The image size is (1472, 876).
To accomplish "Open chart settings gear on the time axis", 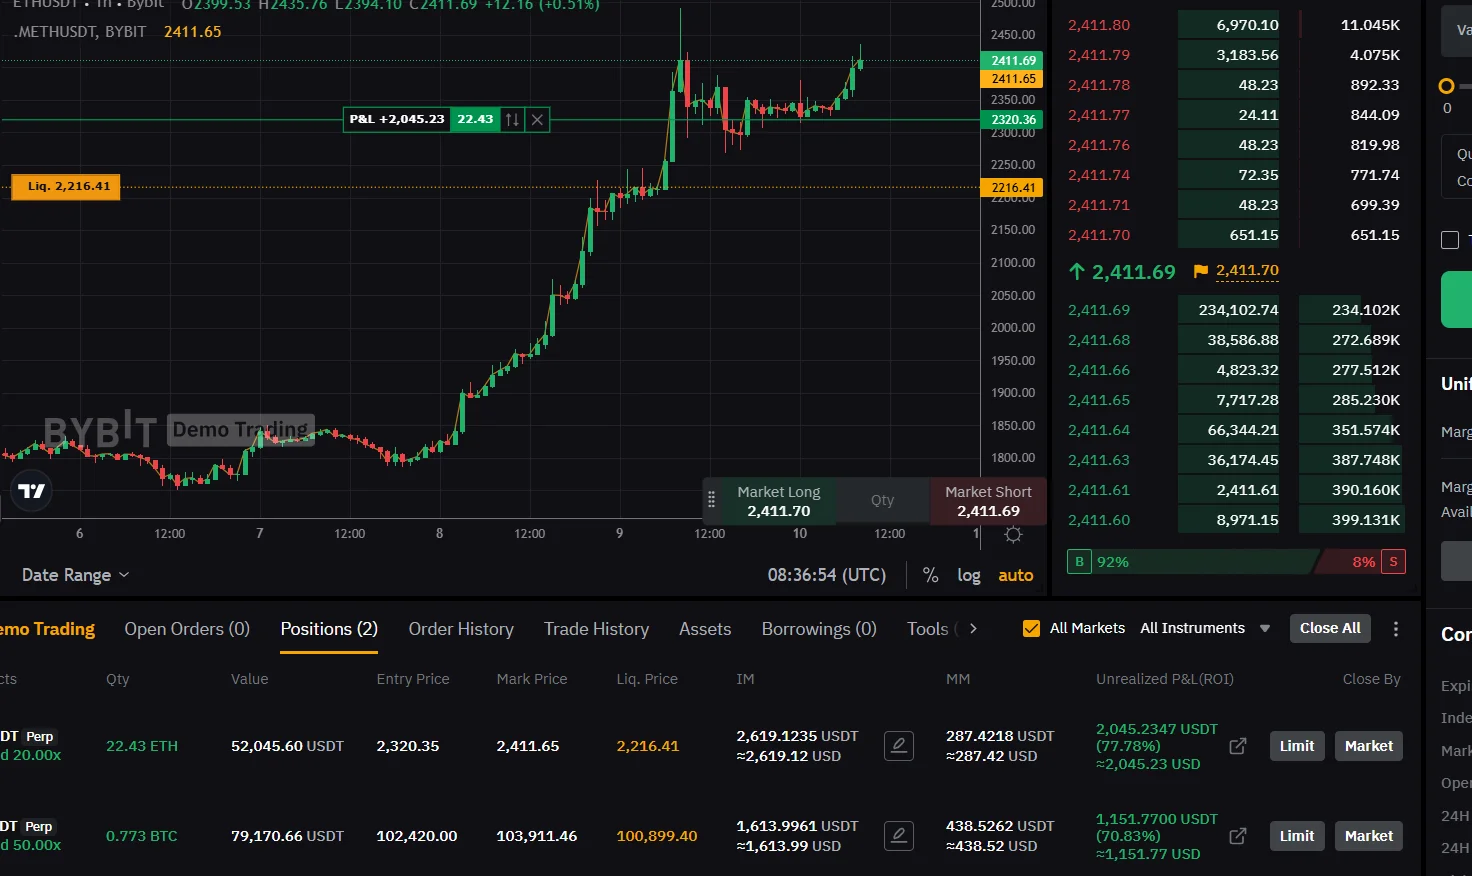I will pos(1013,534).
